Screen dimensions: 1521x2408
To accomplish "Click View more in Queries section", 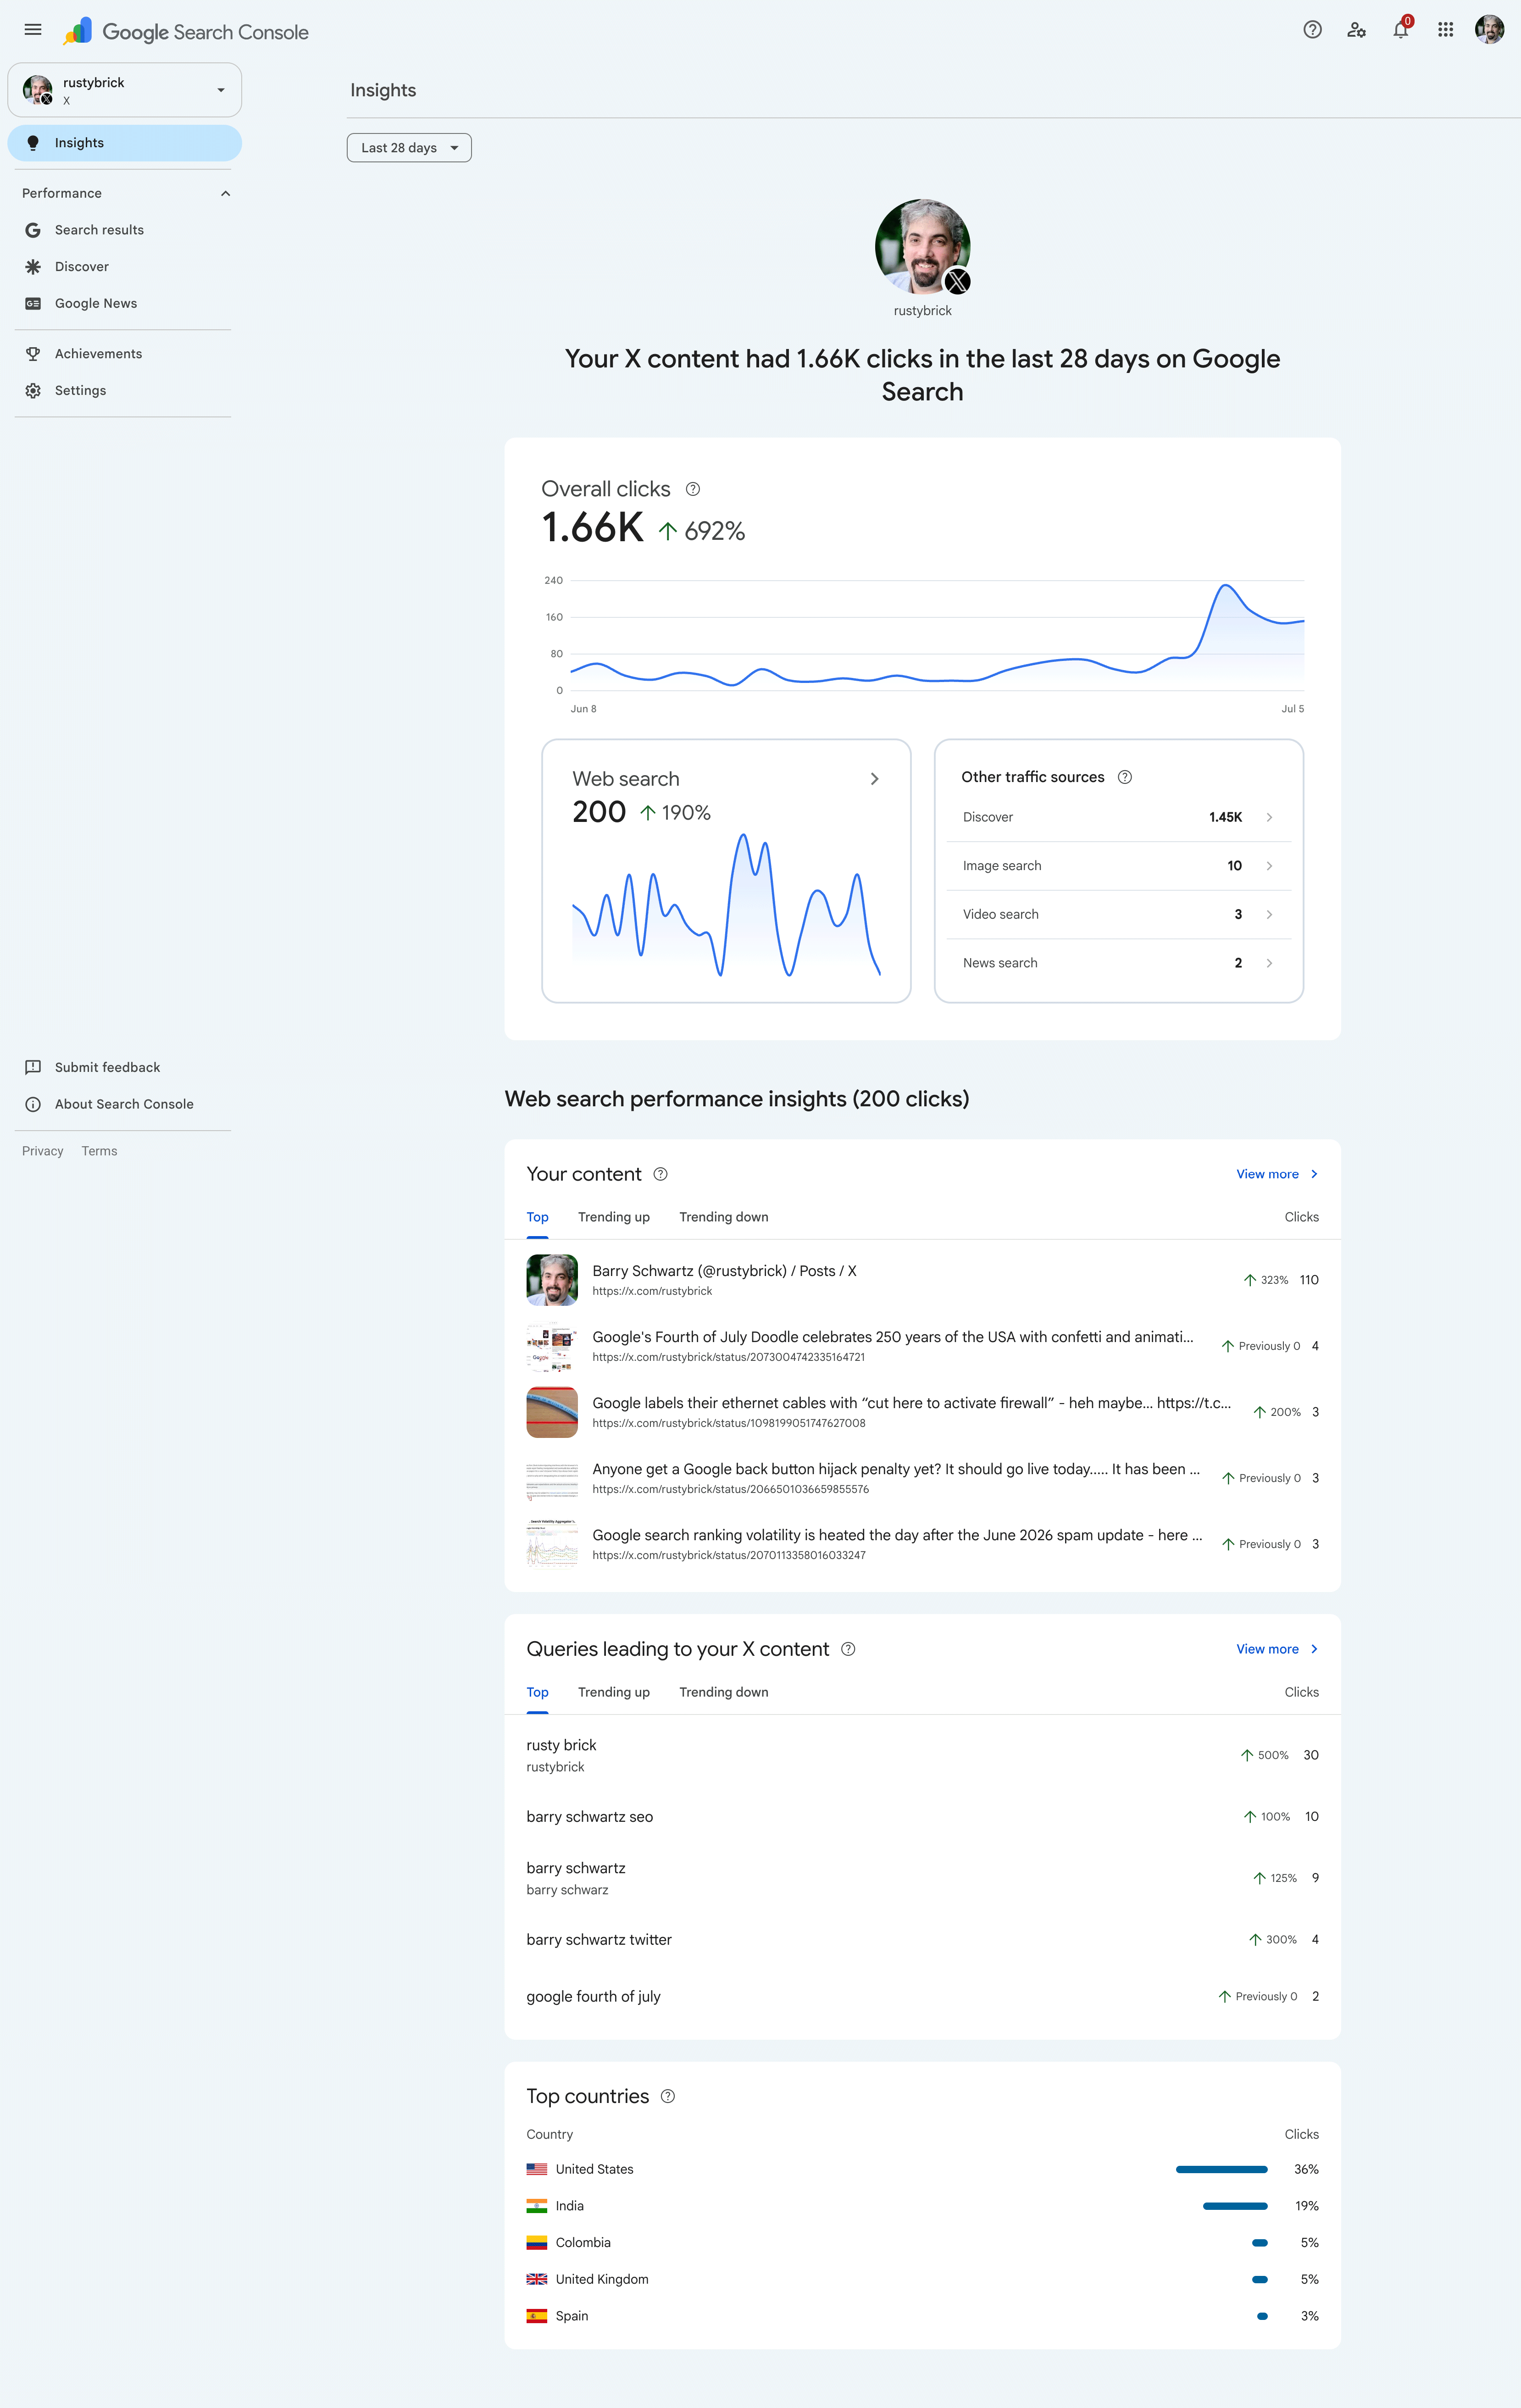I will click(x=1277, y=1649).
